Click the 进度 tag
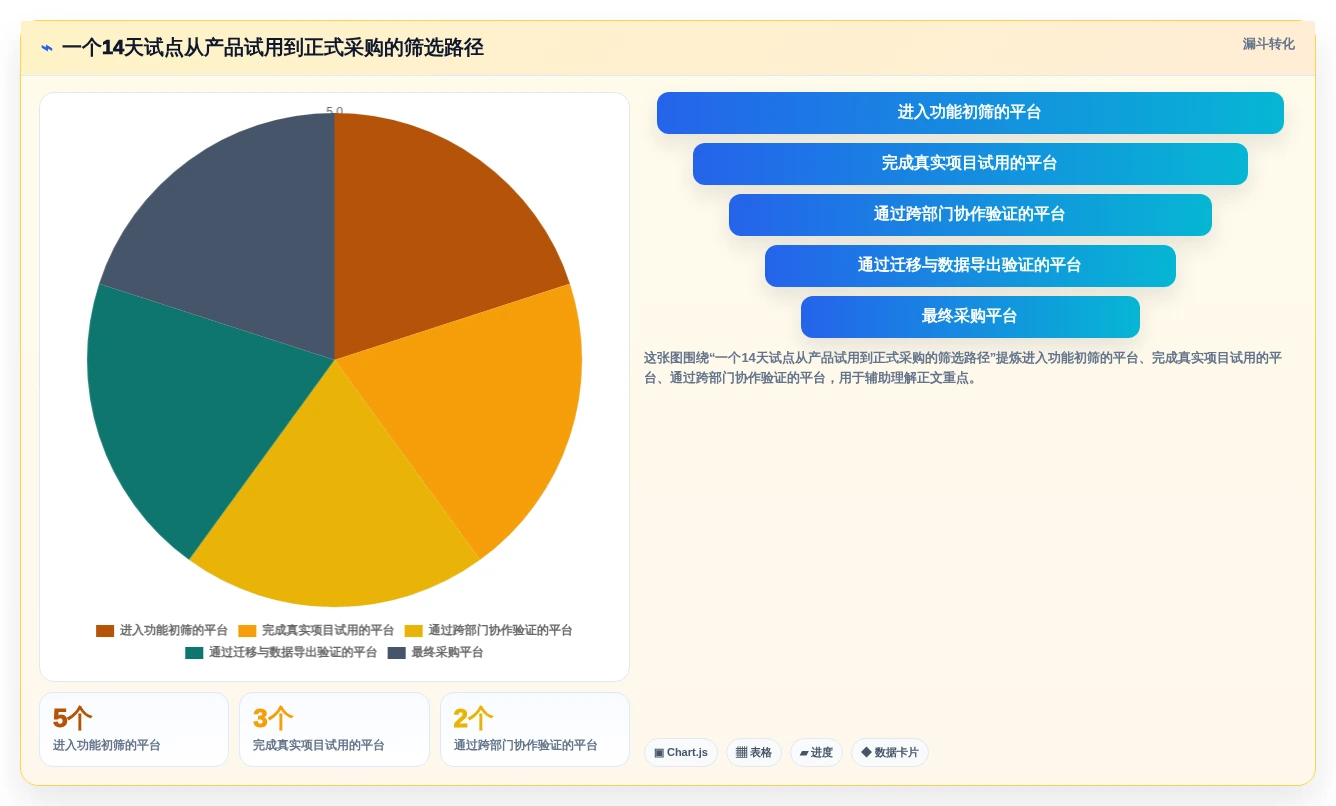 tap(816, 753)
